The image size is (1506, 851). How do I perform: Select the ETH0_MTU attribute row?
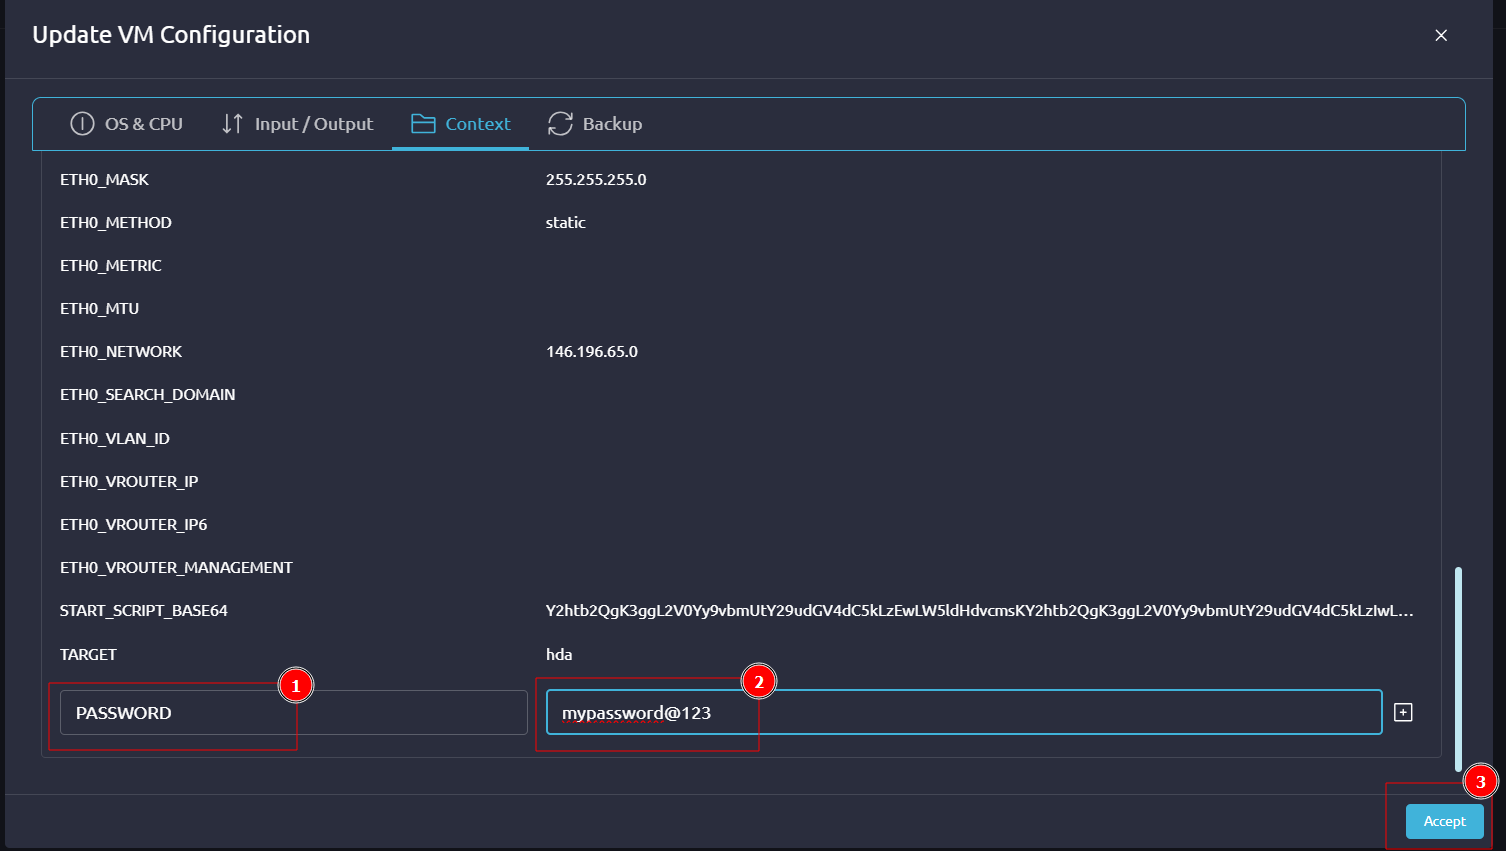(x=100, y=309)
